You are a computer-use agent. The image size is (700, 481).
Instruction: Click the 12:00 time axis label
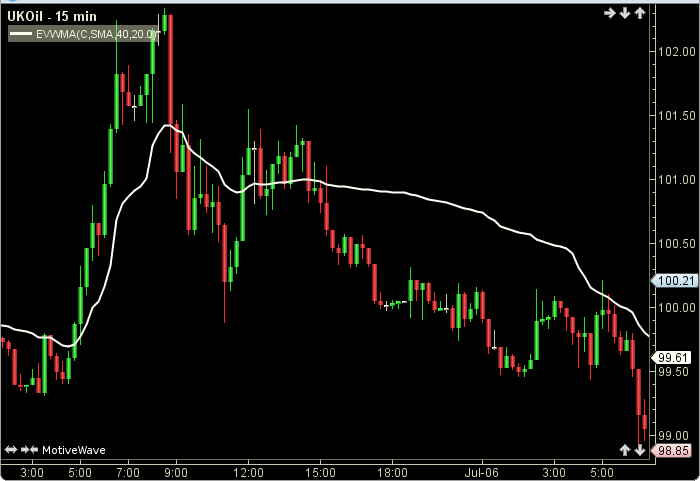pyautogui.click(x=248, y=473)
